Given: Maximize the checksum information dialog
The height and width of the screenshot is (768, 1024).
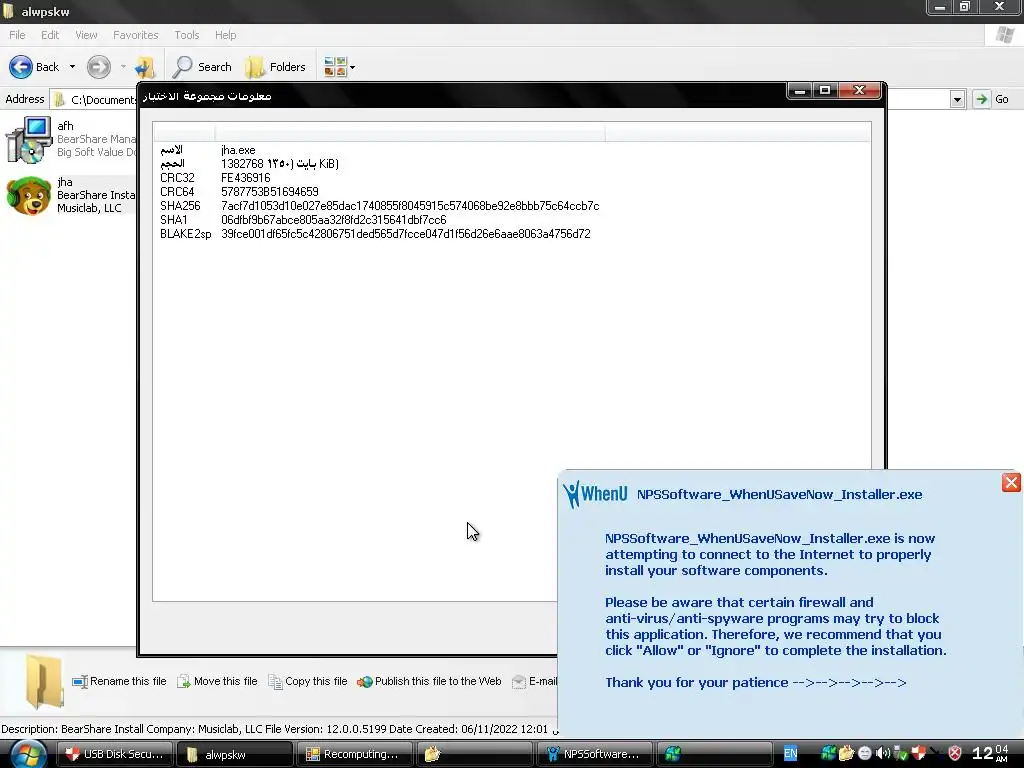Looking at the screenshot, I should (x=825, y=91).
